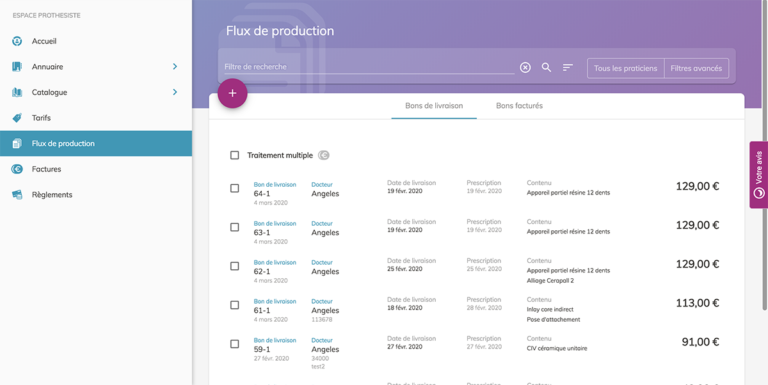
Task: Check the Traitement multiple checkbox
Action: click(x=235, y=155)
